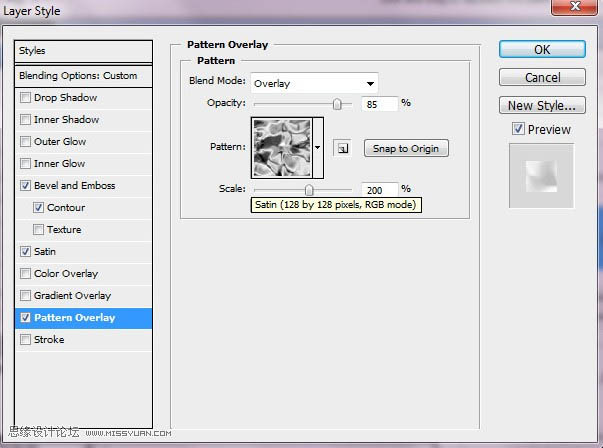The image size is (603, 448).
Task: Click the Scale value field showing 200
Action: [379, 190]
